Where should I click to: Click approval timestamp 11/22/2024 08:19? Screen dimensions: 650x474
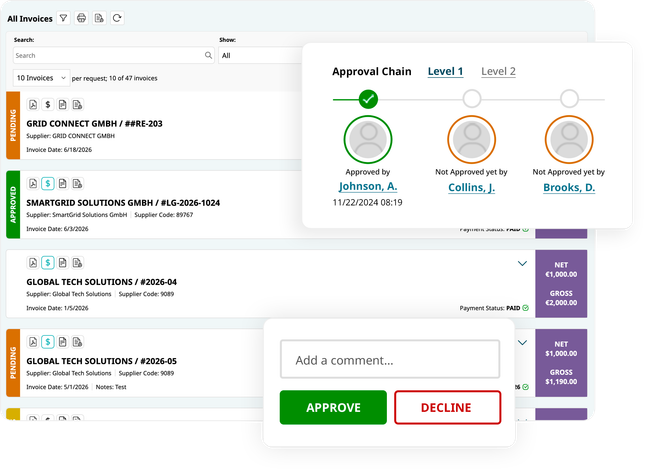pos(367,202)
